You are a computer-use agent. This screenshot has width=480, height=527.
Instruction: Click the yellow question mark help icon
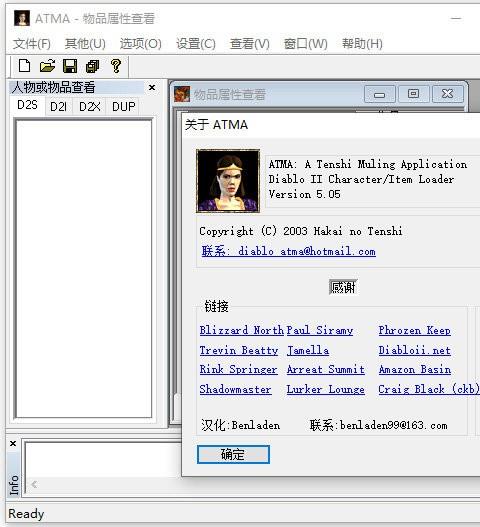tap(116, 66)
